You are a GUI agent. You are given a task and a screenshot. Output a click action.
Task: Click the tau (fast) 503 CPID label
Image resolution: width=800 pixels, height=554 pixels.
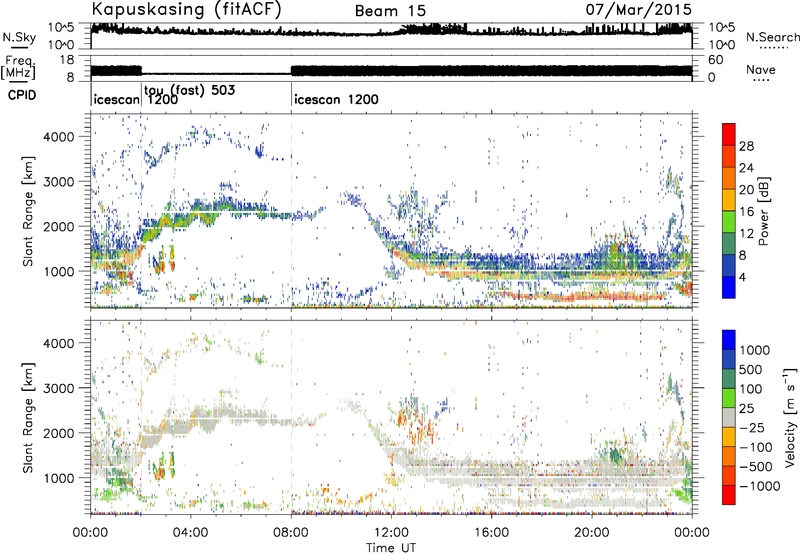(x=189, y=90)
